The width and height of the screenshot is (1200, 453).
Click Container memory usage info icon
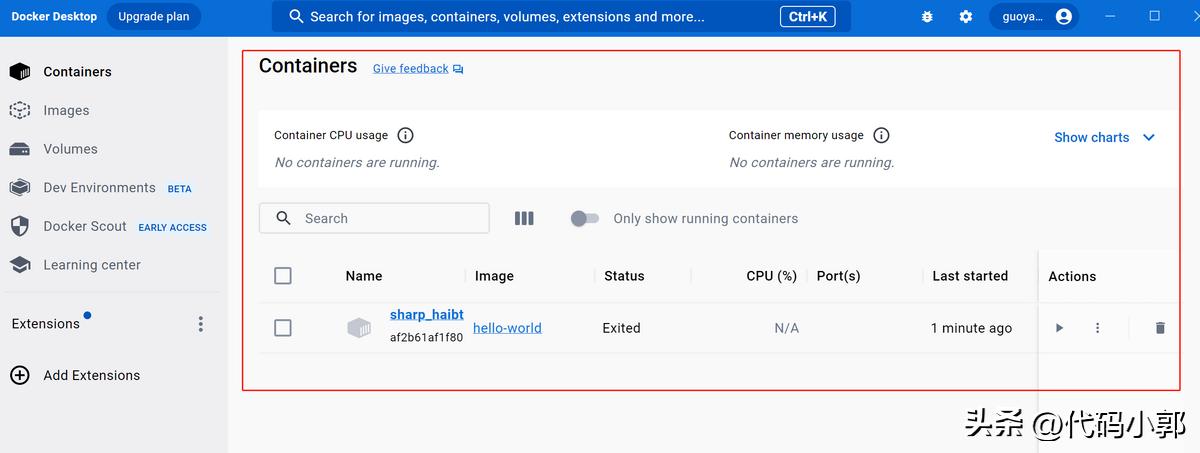[881, 135]
